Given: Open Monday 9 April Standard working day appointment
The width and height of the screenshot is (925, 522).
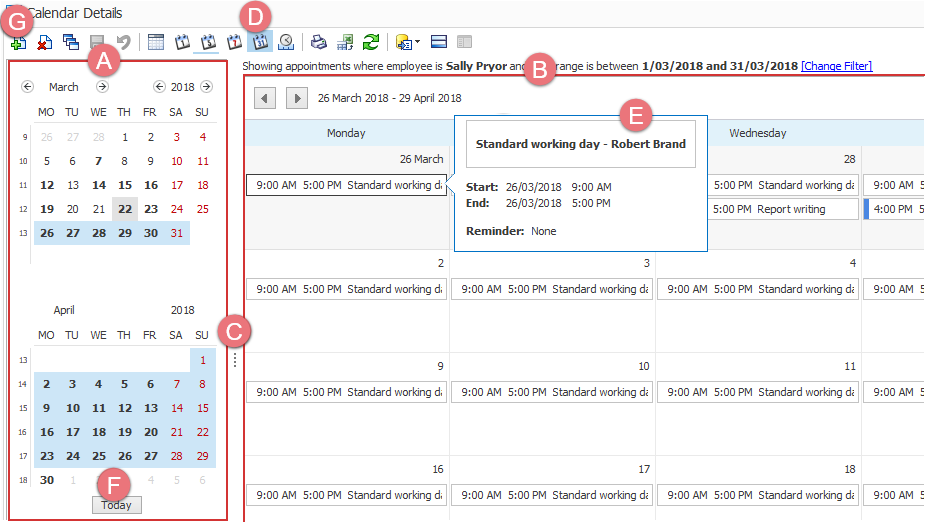Looking at the screenshot, I should pos(346,392).
